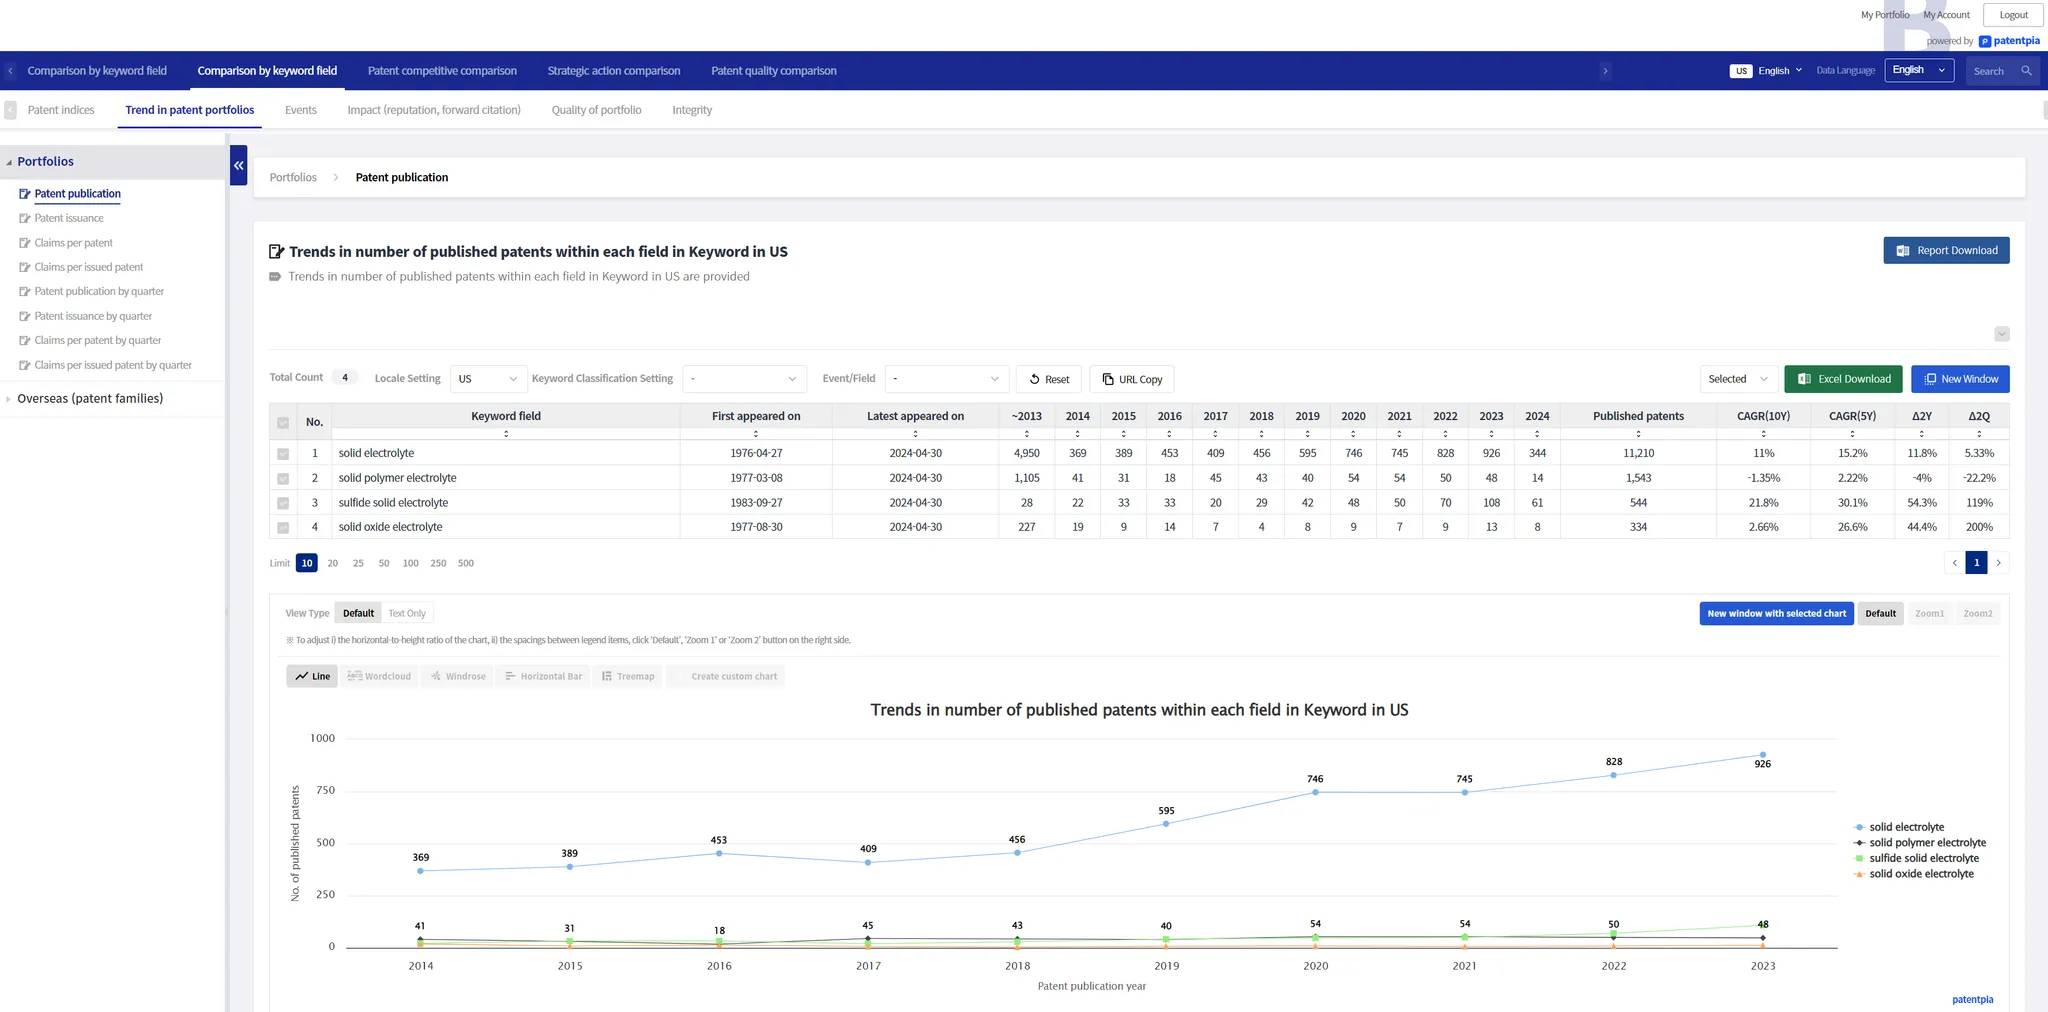
Task: Switch to Windrose chart view
Action: point(458,677)
